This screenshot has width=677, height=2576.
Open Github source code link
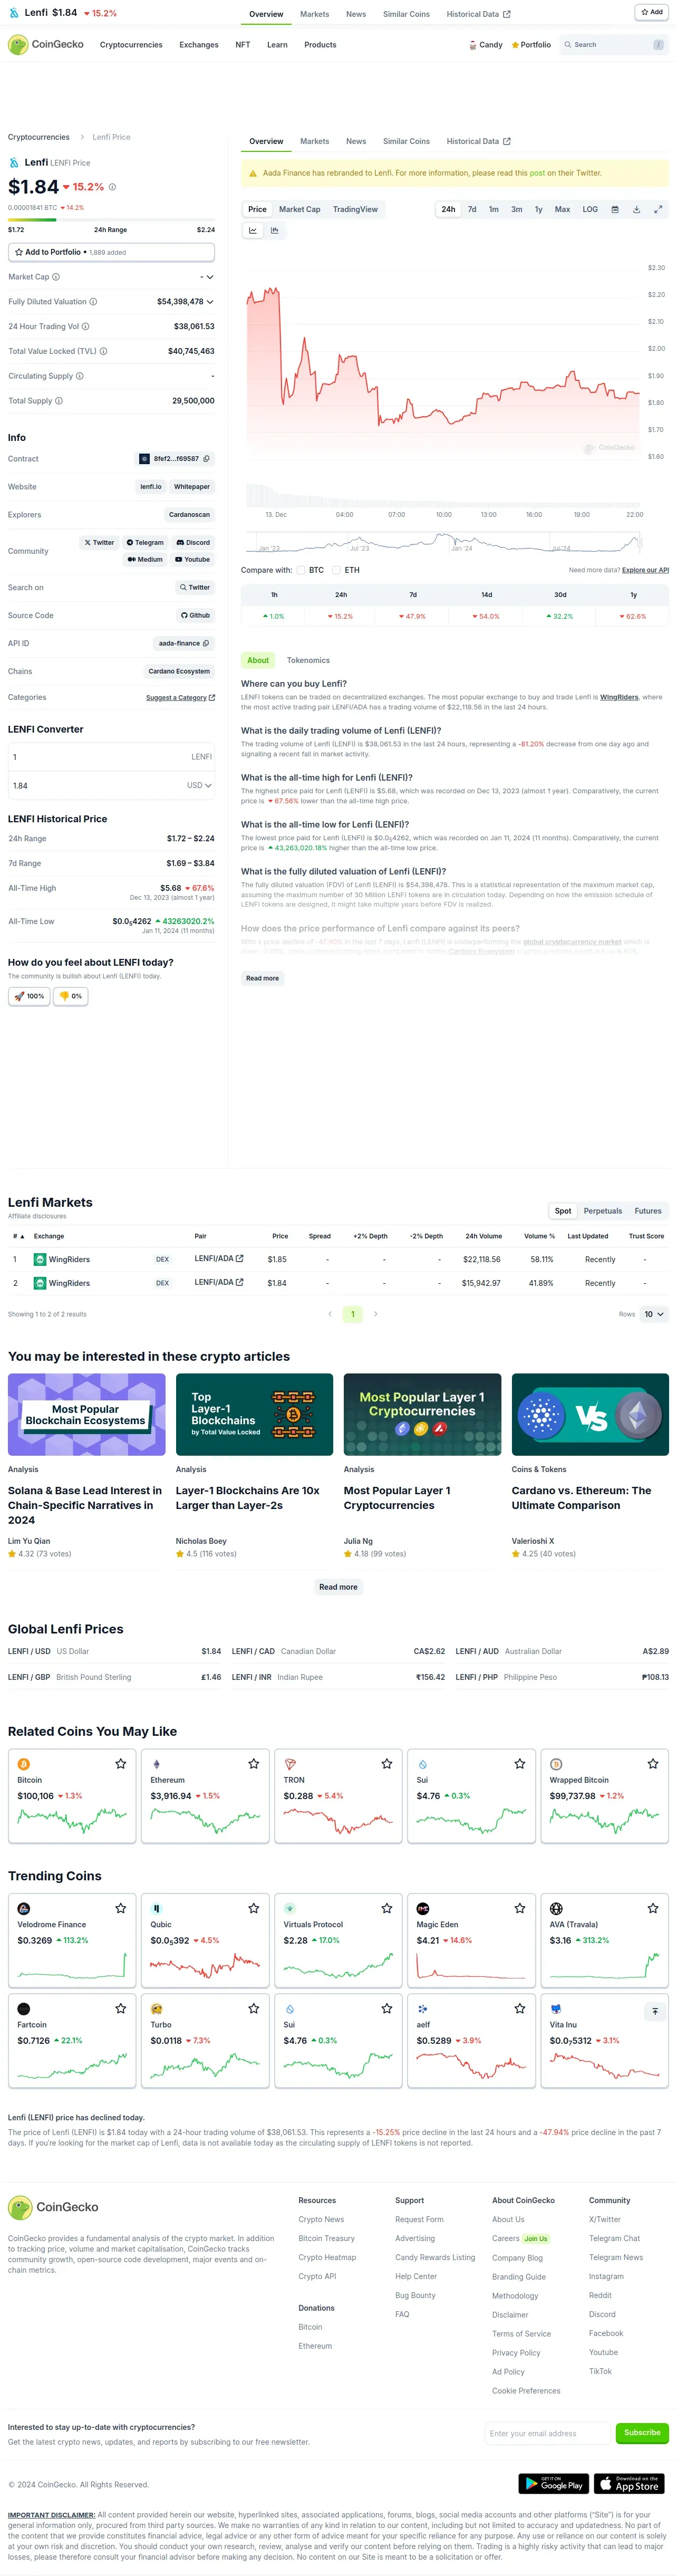(x=196, y=616)
